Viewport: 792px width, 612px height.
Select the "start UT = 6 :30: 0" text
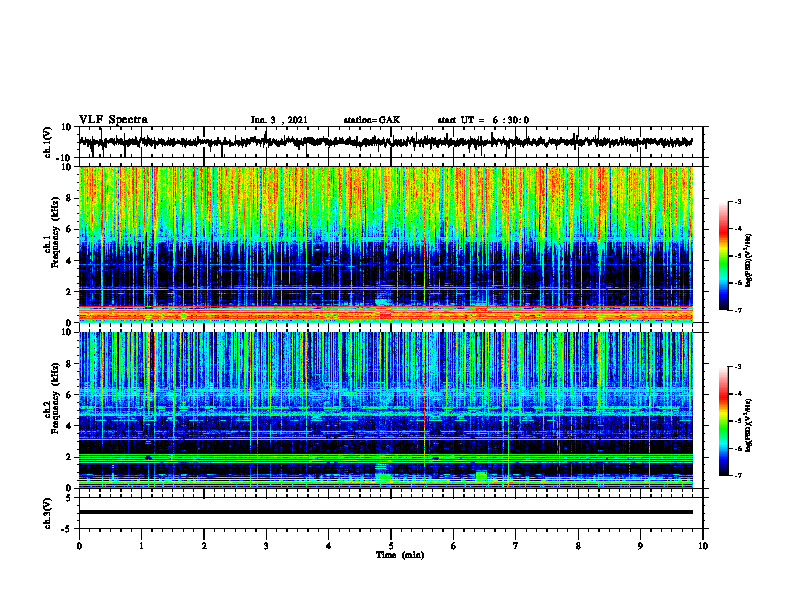[483, 120]
